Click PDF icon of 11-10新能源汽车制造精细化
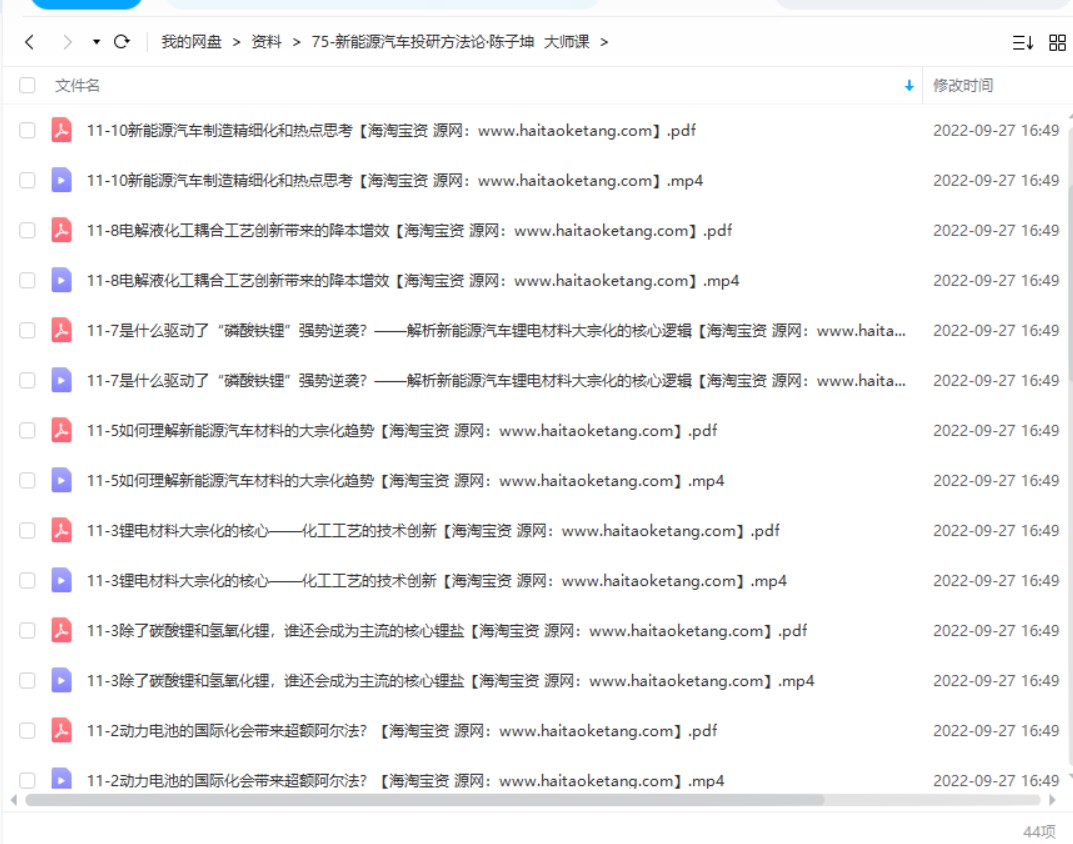1073x844 pixels. click(x=62, y=130)
